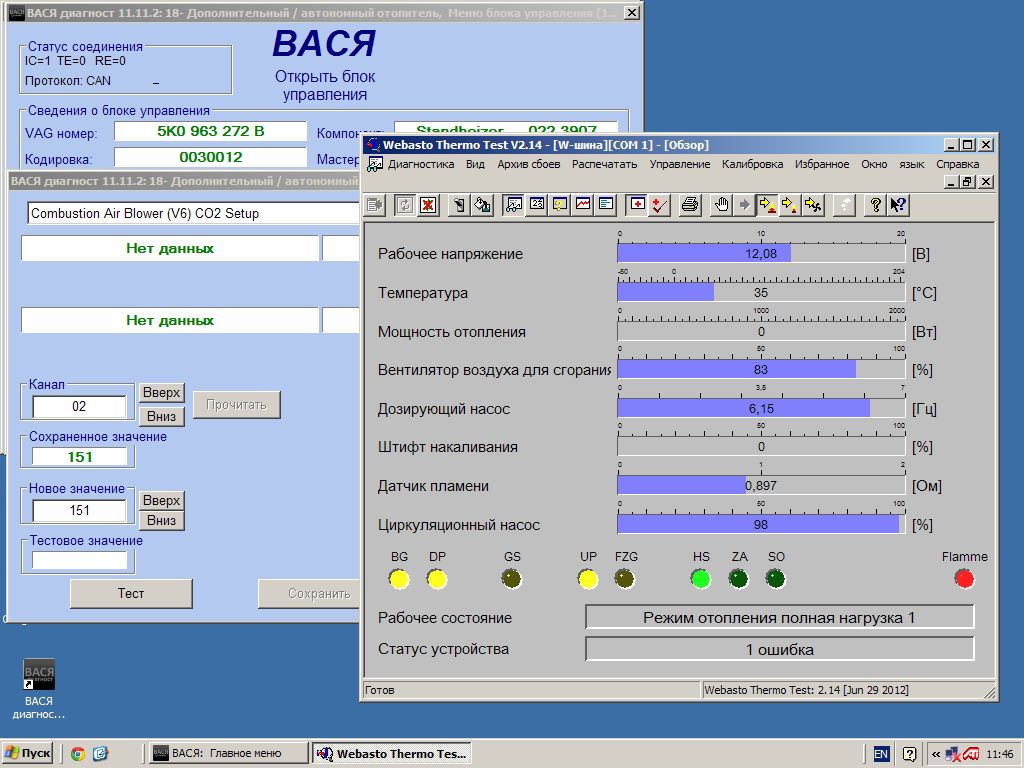This screenshot has height=768, width=1024.
Task: Click the Тест button
Action: click(x=131, y=593)
